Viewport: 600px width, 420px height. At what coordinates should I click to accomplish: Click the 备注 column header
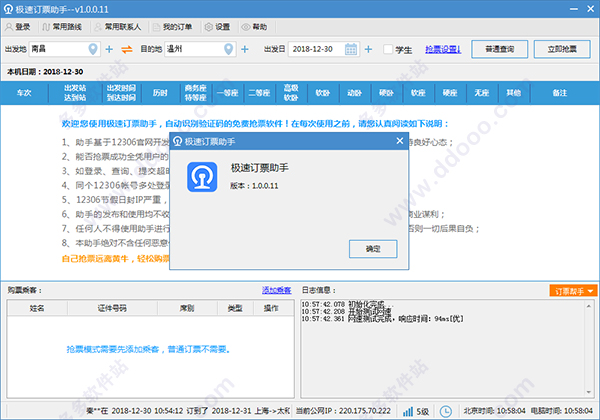(559, 93)
